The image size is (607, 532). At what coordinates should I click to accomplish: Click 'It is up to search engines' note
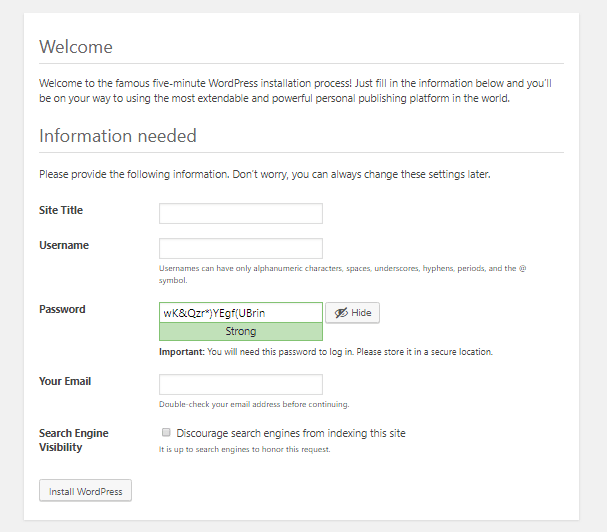245,450
